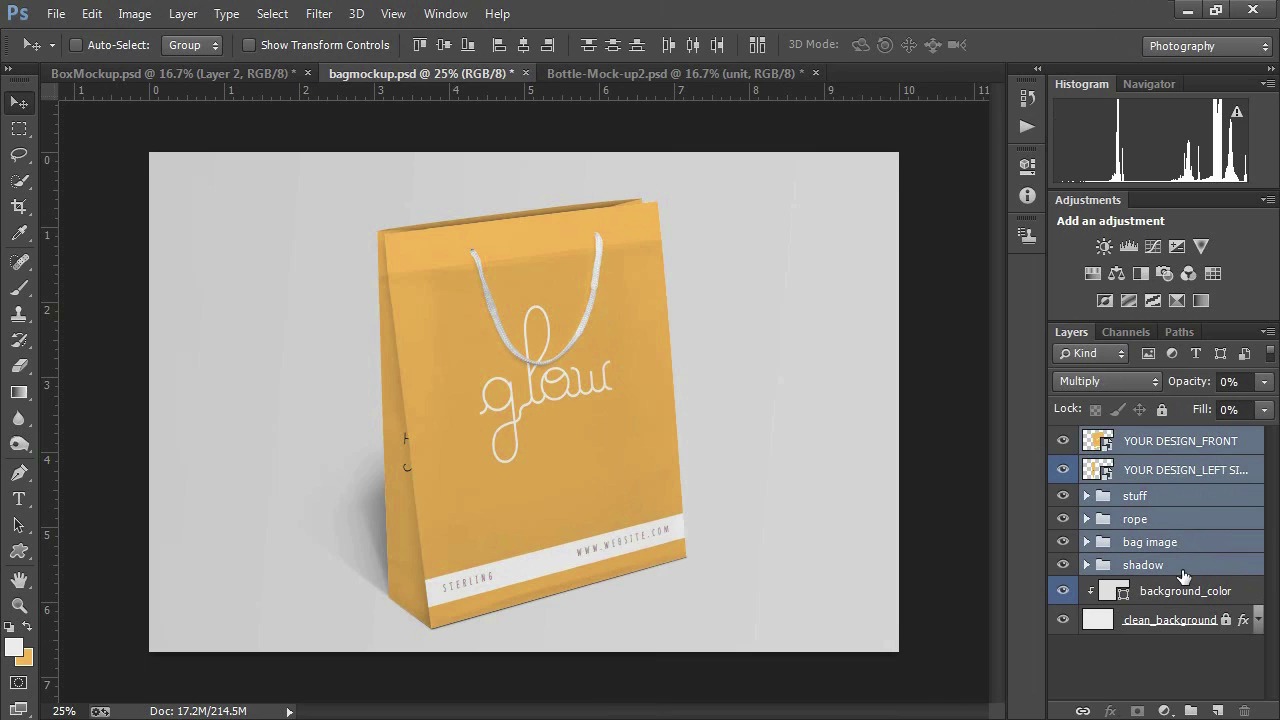The width and height of the screenshot is (1280, 720).
Task: Open the Filter menu
Action: point(319,14)
